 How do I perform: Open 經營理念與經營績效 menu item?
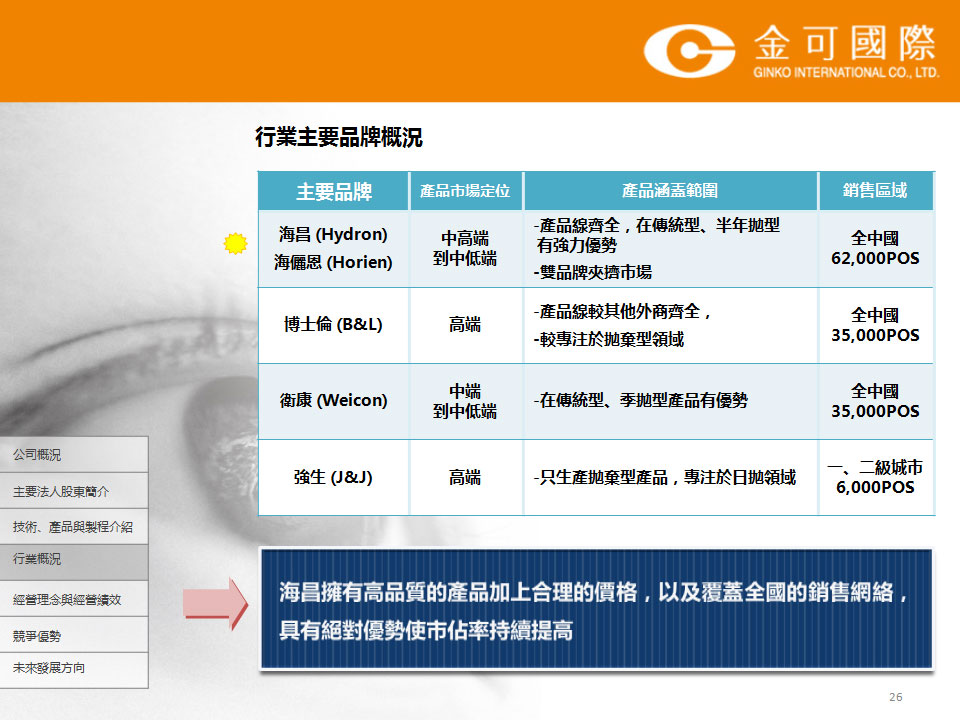[x=73, y=599]
